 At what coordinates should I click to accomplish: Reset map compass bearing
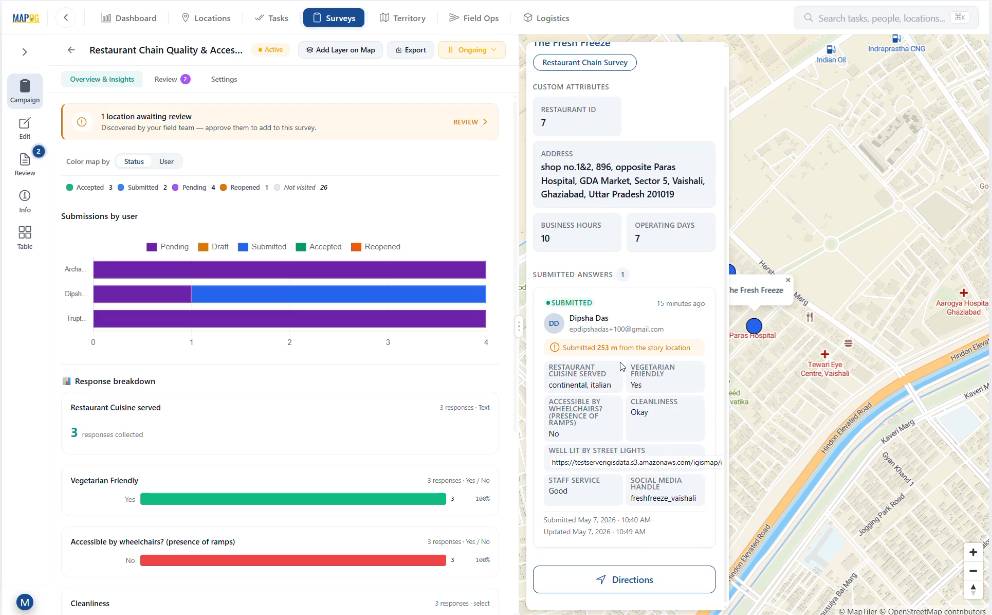(973, 590)
